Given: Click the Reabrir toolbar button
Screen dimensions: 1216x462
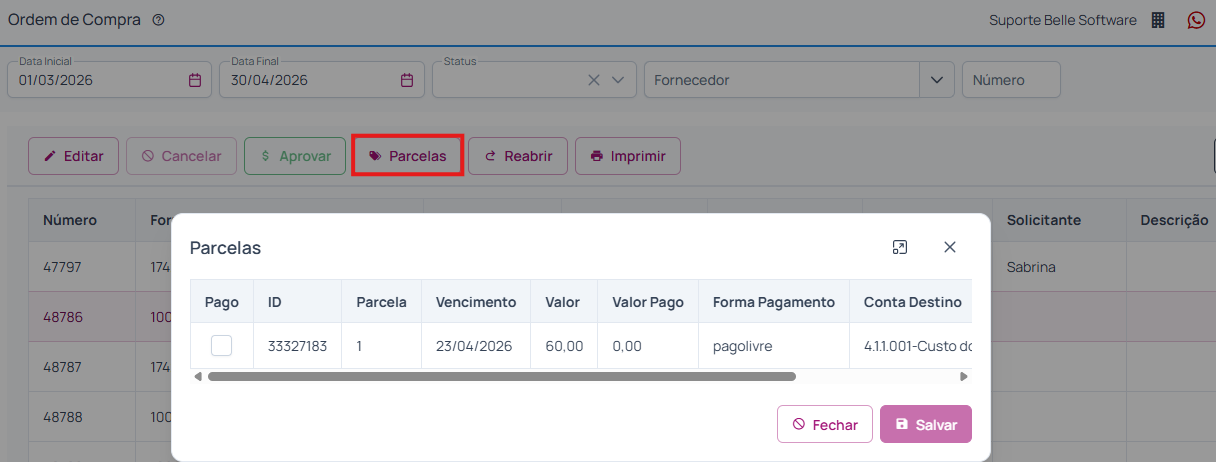Looking at the screenshot, I should point(518,156).
